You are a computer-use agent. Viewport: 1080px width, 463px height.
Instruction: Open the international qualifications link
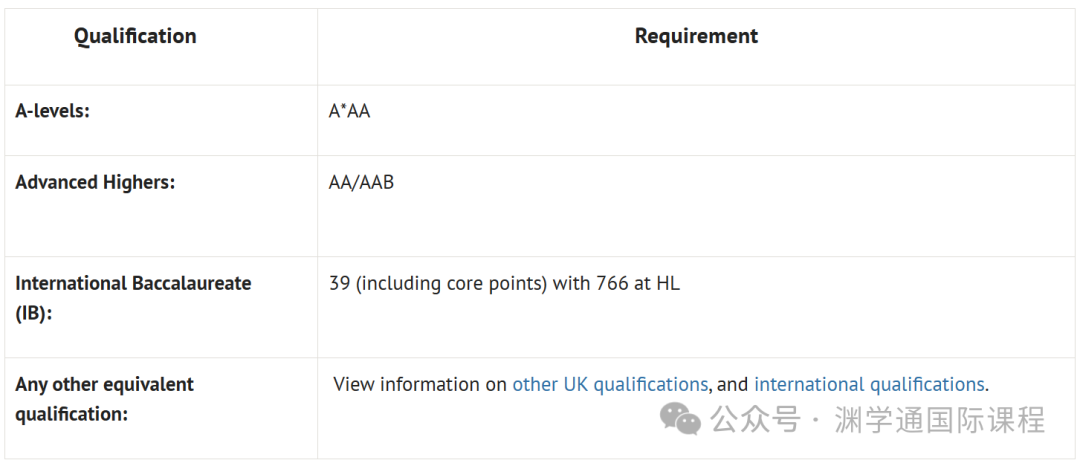pos(869,384)
